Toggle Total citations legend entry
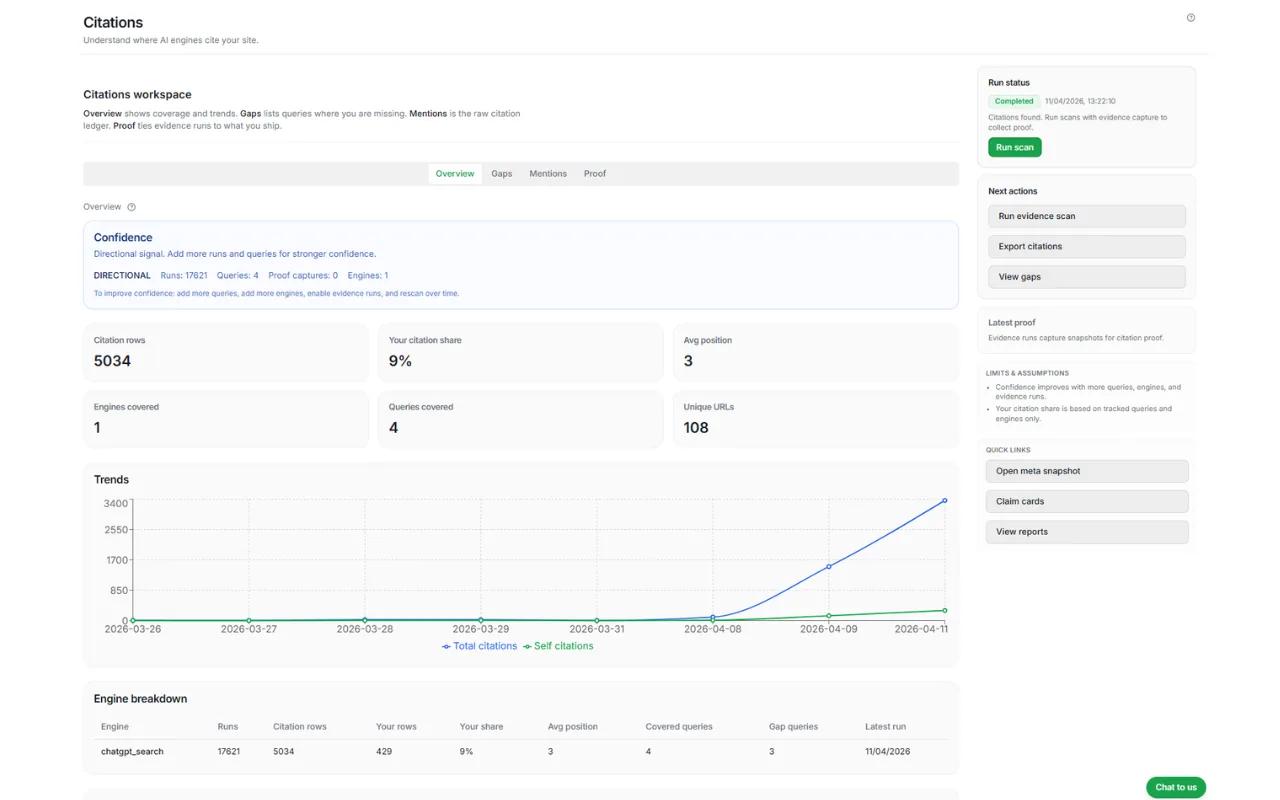1280x800 pixels. point(479,646)
